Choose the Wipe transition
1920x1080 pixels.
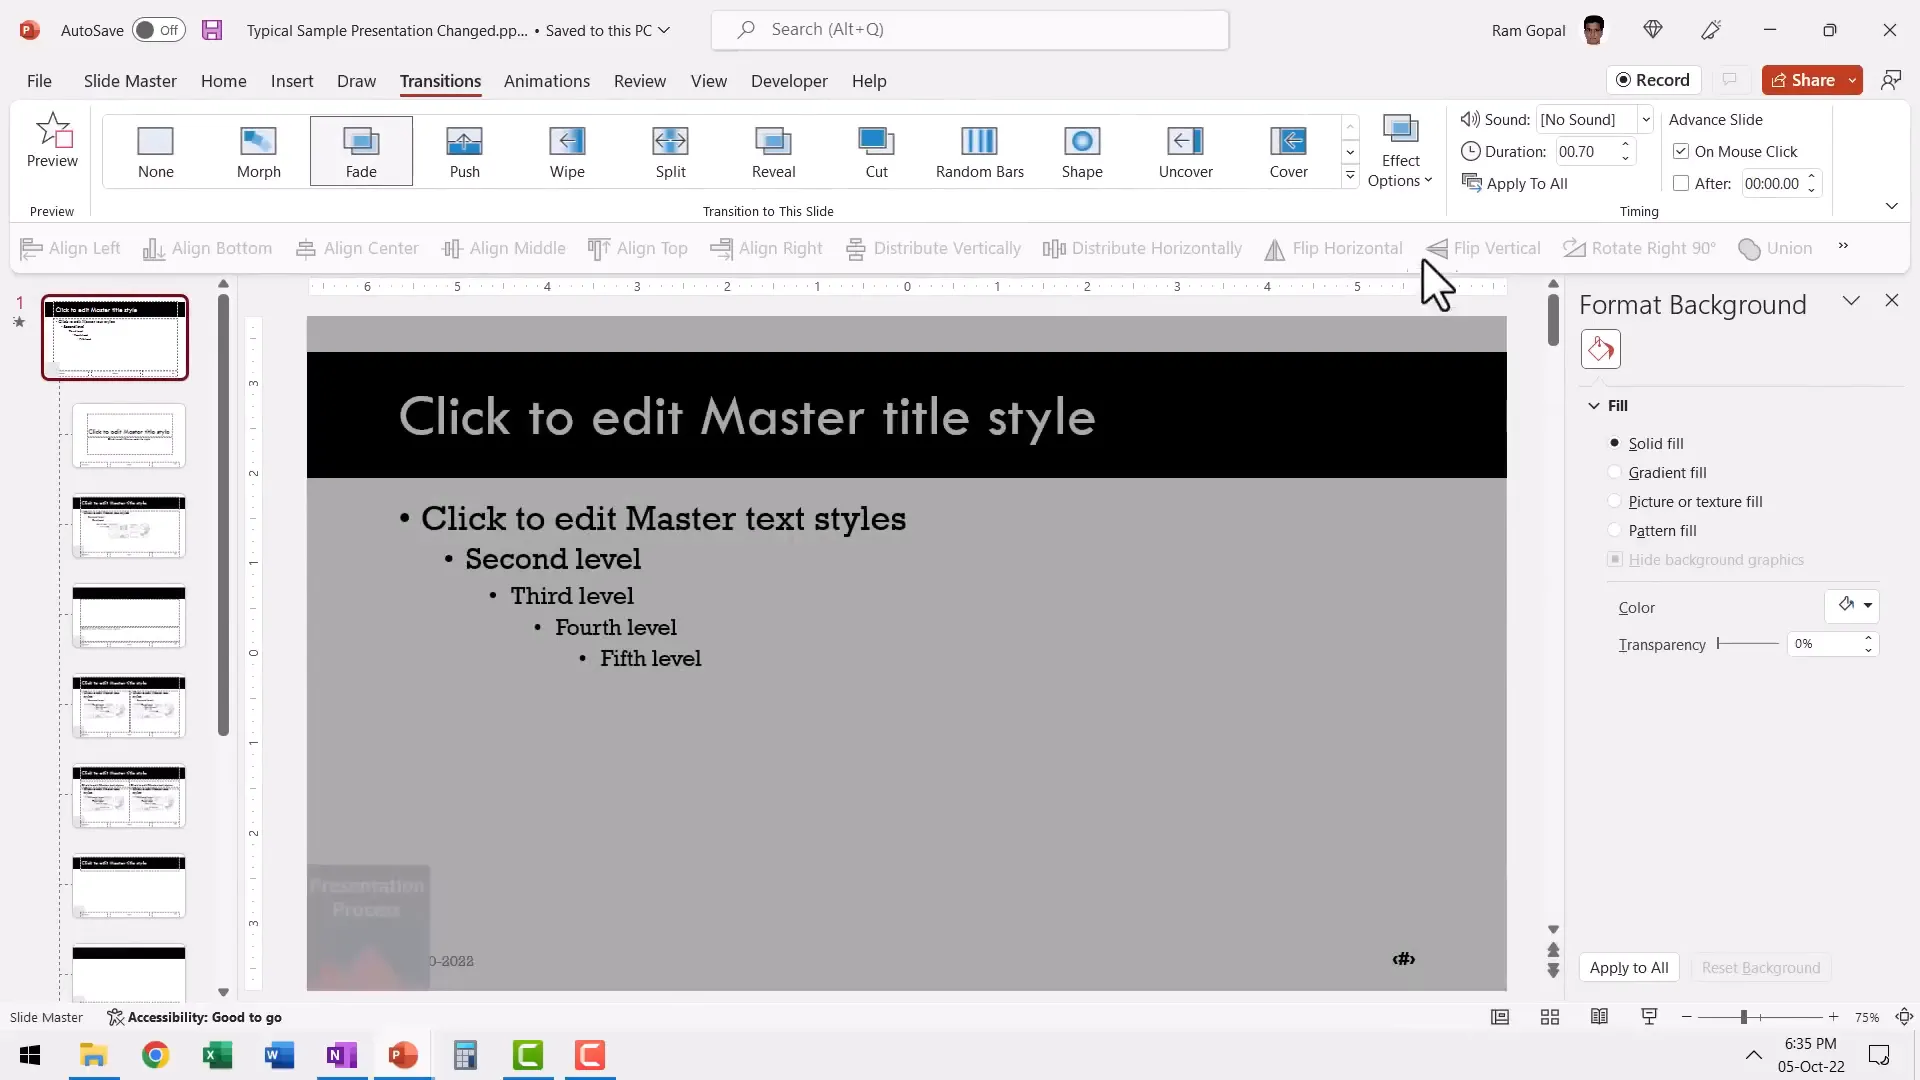tap(567, 151)
